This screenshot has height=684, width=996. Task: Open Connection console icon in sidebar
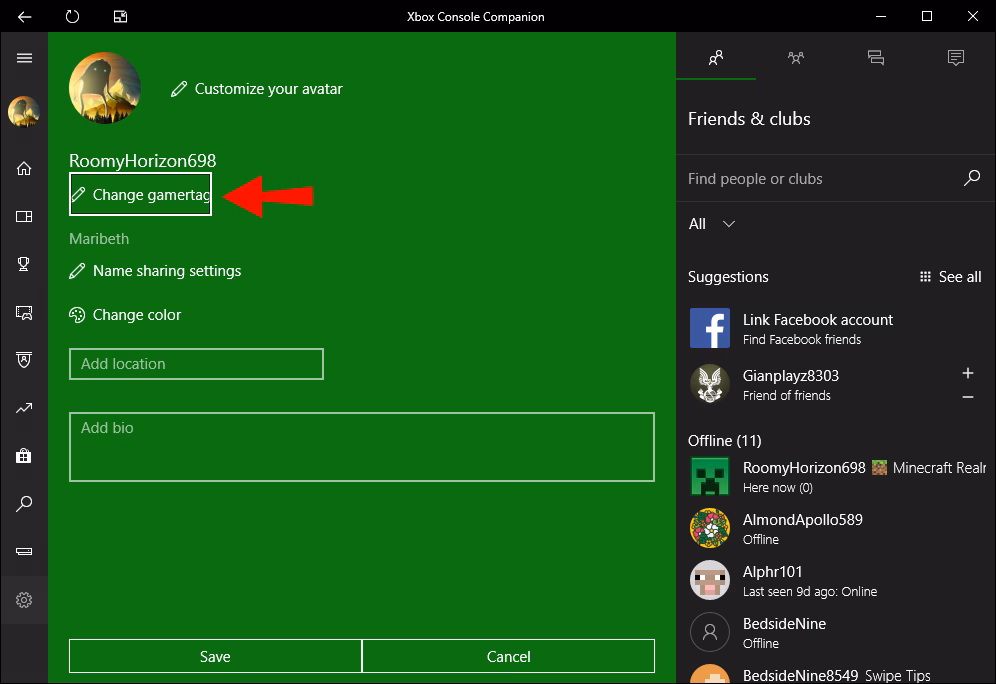pos(24,551)
